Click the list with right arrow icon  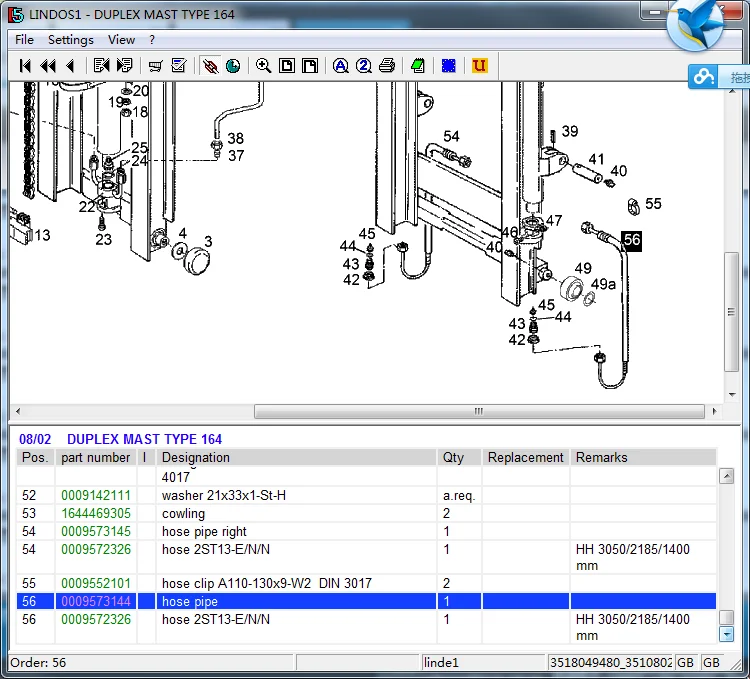(x=124, y=66)
